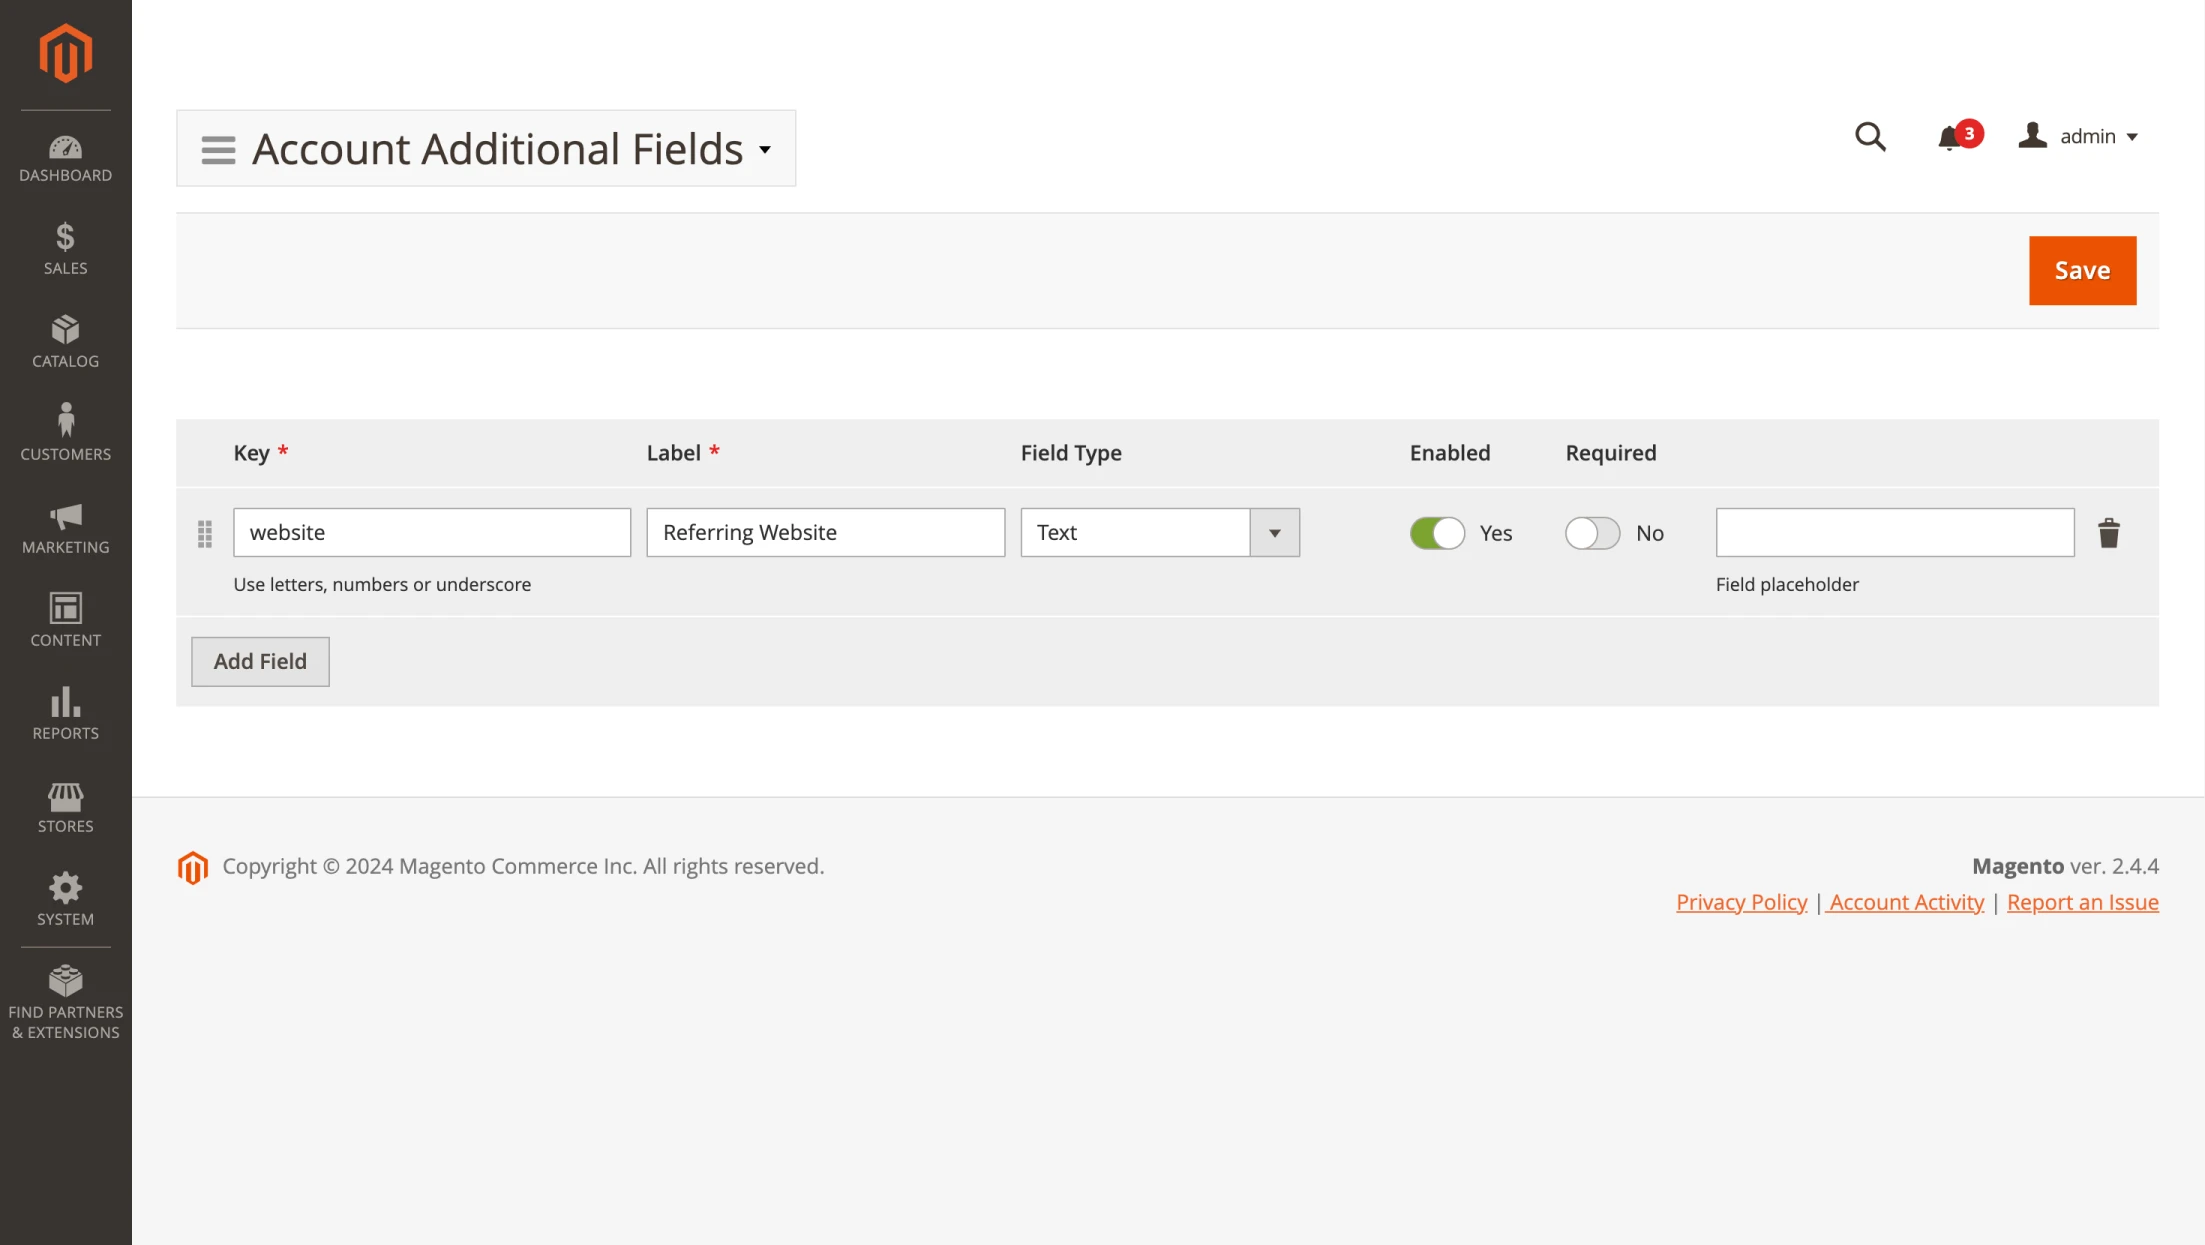2205x1245 pixels.
Task: Click the Magento ver. 2.4.4 text
Action: [x=2065, y=866]
